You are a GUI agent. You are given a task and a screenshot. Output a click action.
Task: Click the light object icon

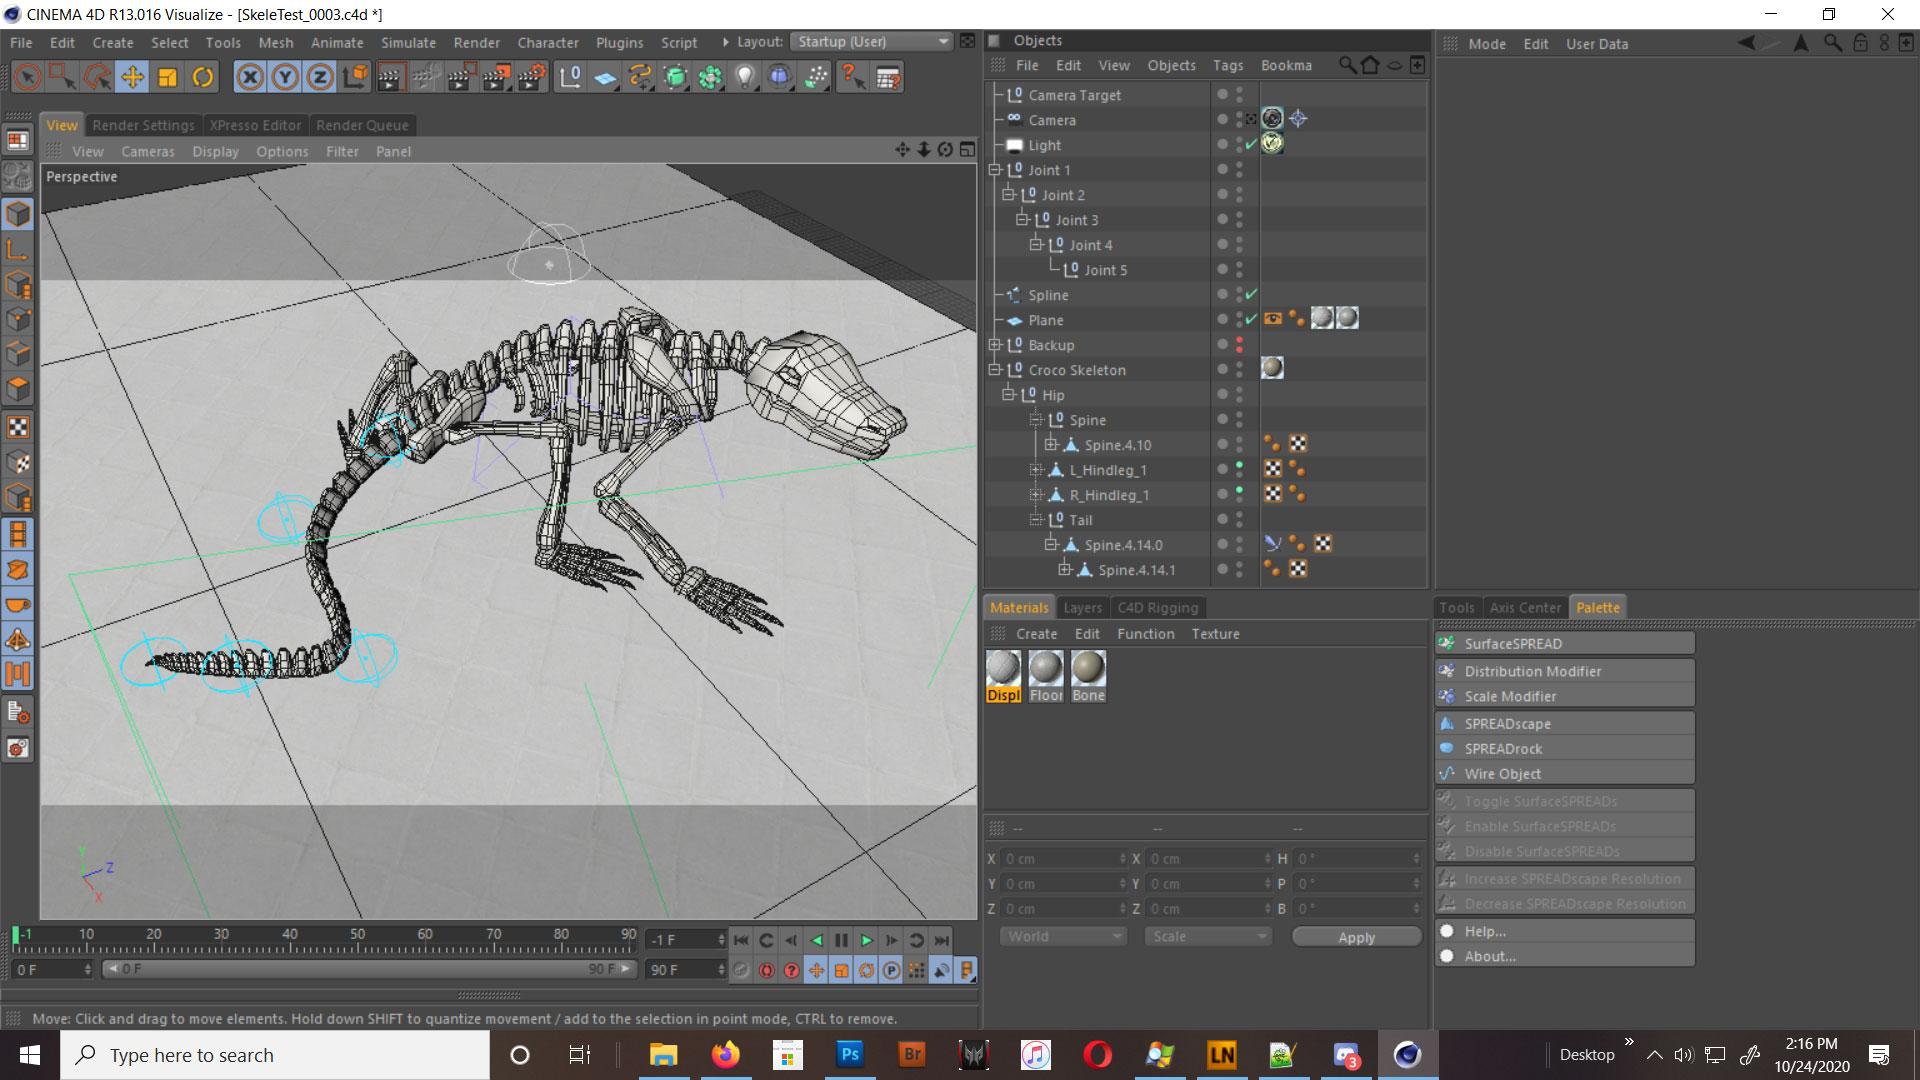(x=745, y=77)
